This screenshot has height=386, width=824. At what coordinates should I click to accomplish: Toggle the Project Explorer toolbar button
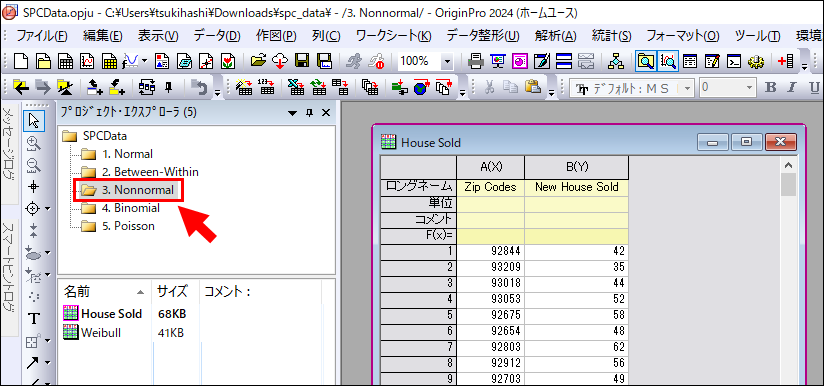coord(645,61)
